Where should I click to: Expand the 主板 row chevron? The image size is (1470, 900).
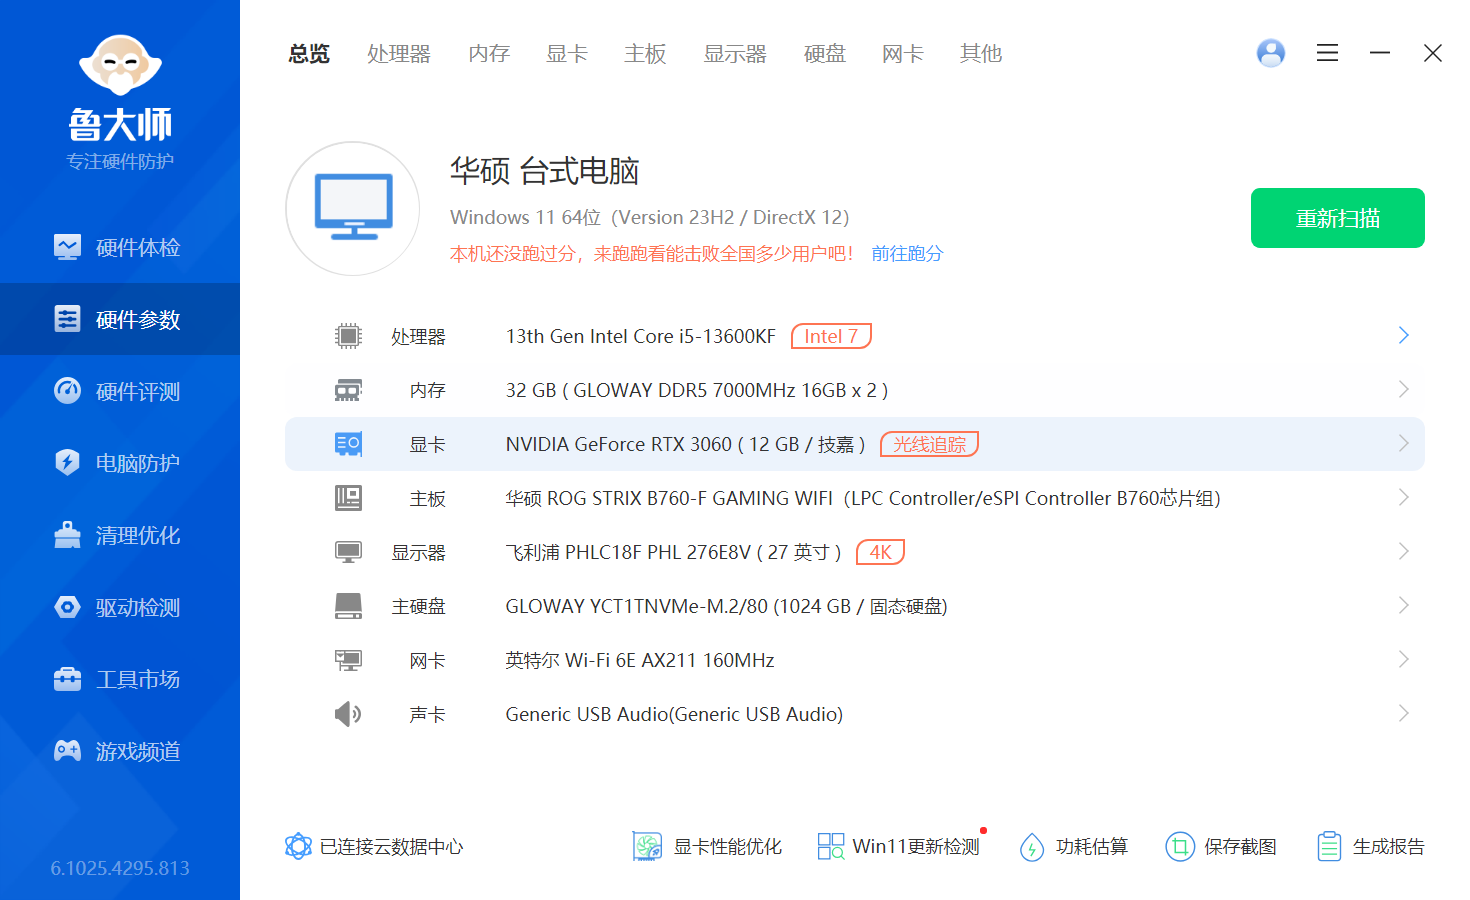coord(1403,497)
